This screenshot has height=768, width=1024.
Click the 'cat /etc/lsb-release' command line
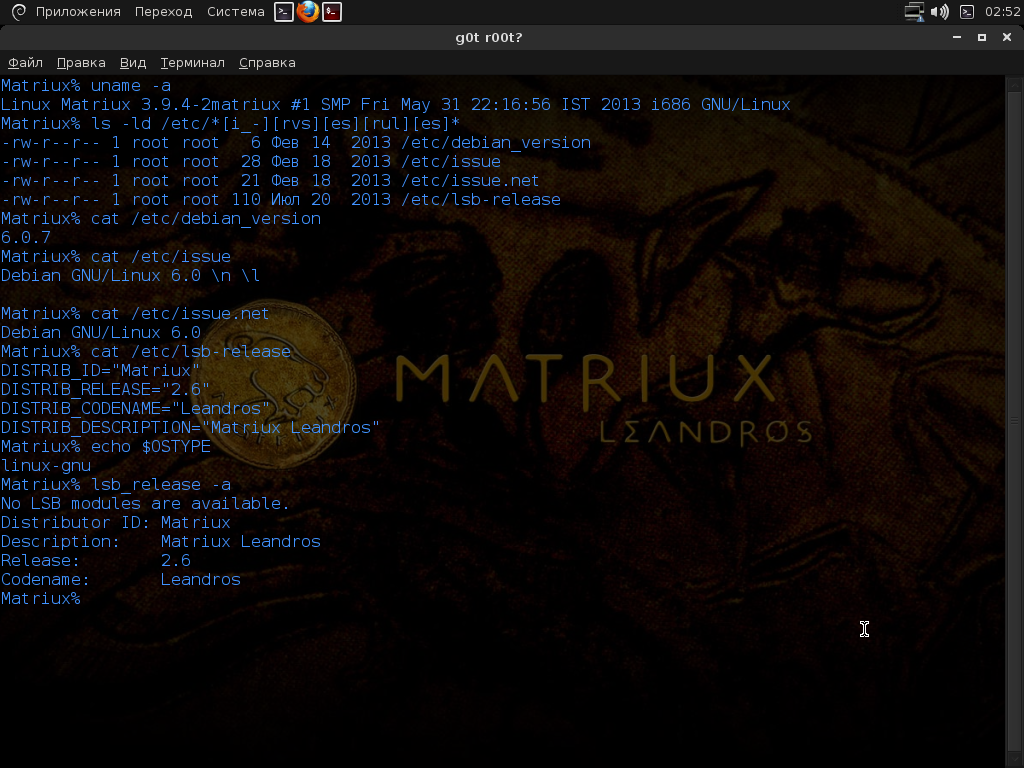(146, 351)
